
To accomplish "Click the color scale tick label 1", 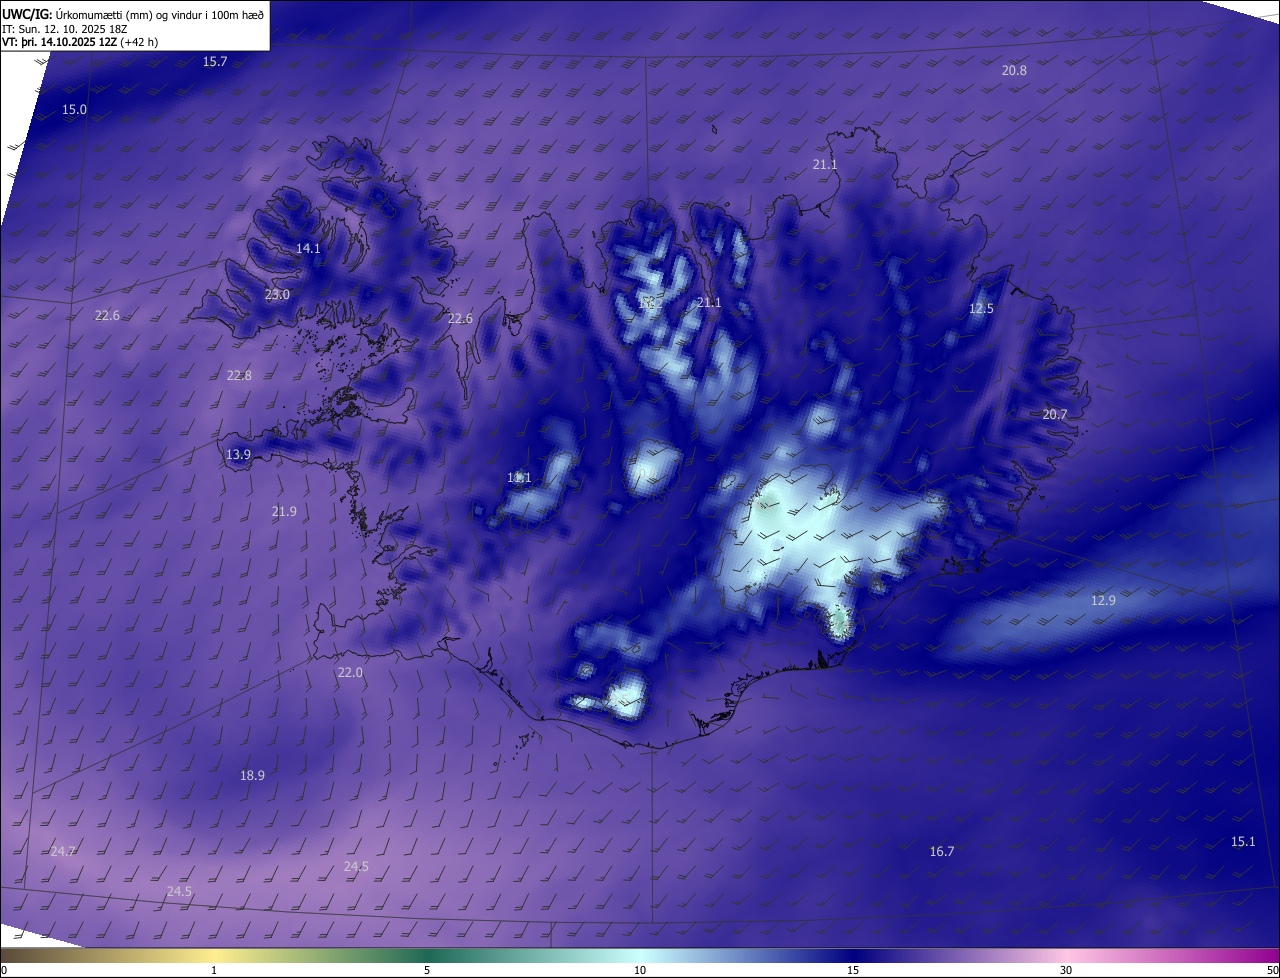I will (214, 970).
